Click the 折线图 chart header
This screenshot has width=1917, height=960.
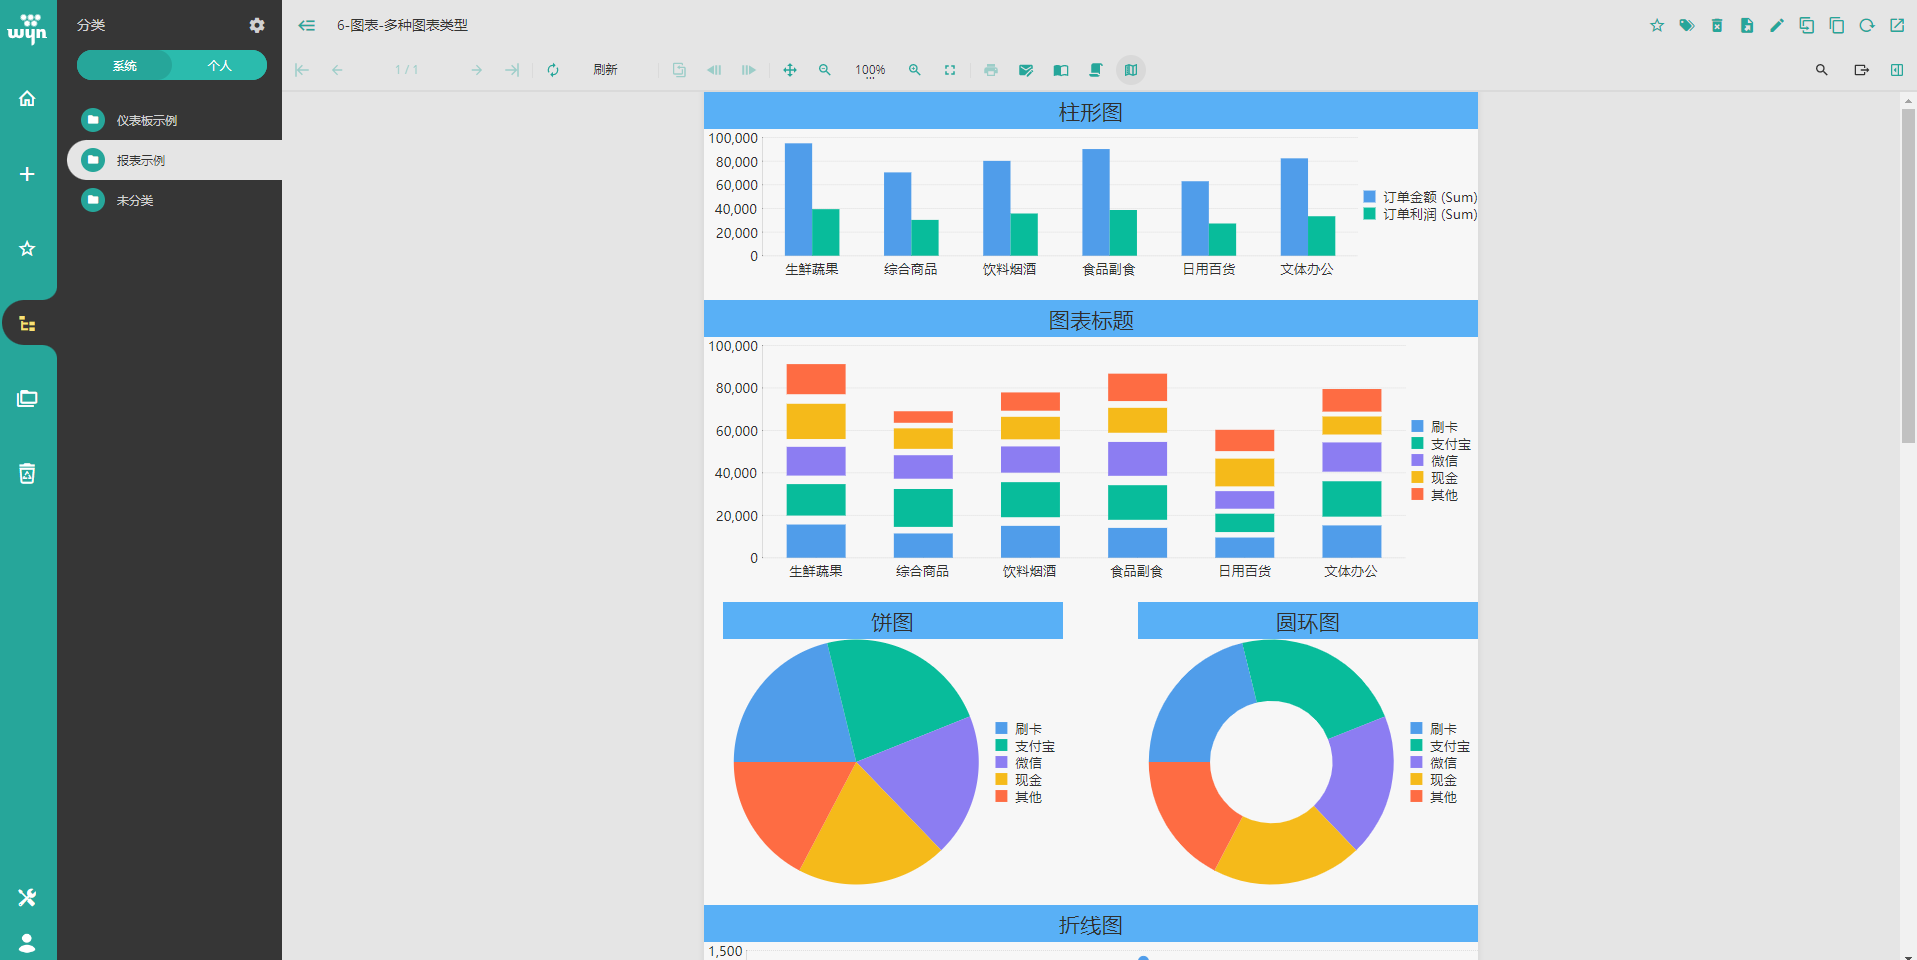tap(1091, 925)
